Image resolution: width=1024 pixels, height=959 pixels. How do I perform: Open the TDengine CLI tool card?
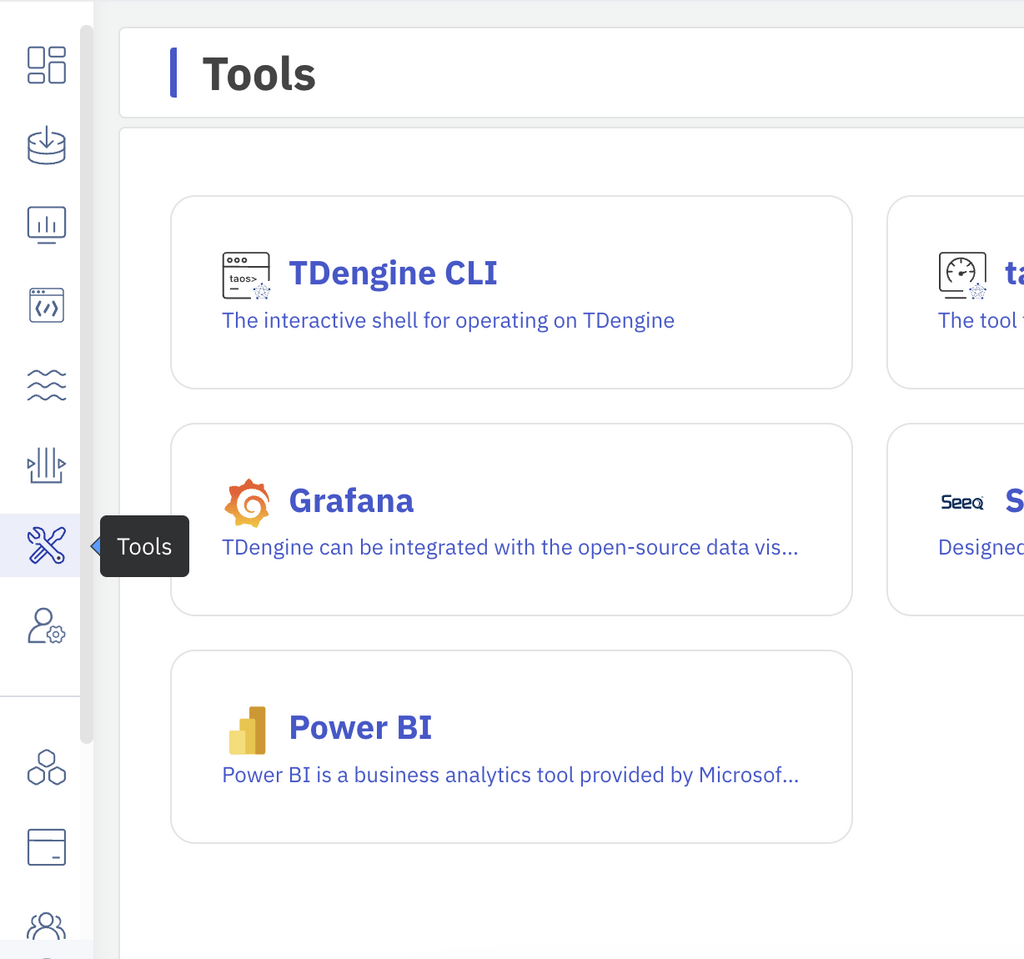511,292
